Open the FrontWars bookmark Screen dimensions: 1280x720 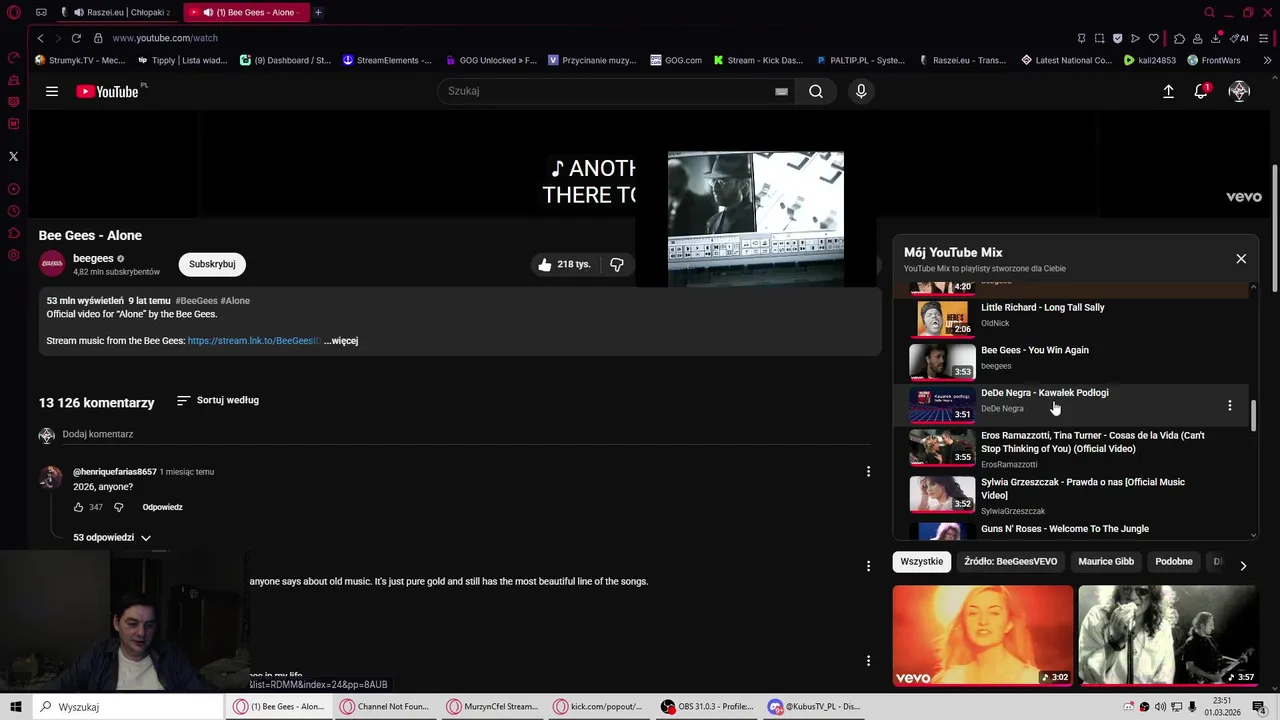(1214, 60)
